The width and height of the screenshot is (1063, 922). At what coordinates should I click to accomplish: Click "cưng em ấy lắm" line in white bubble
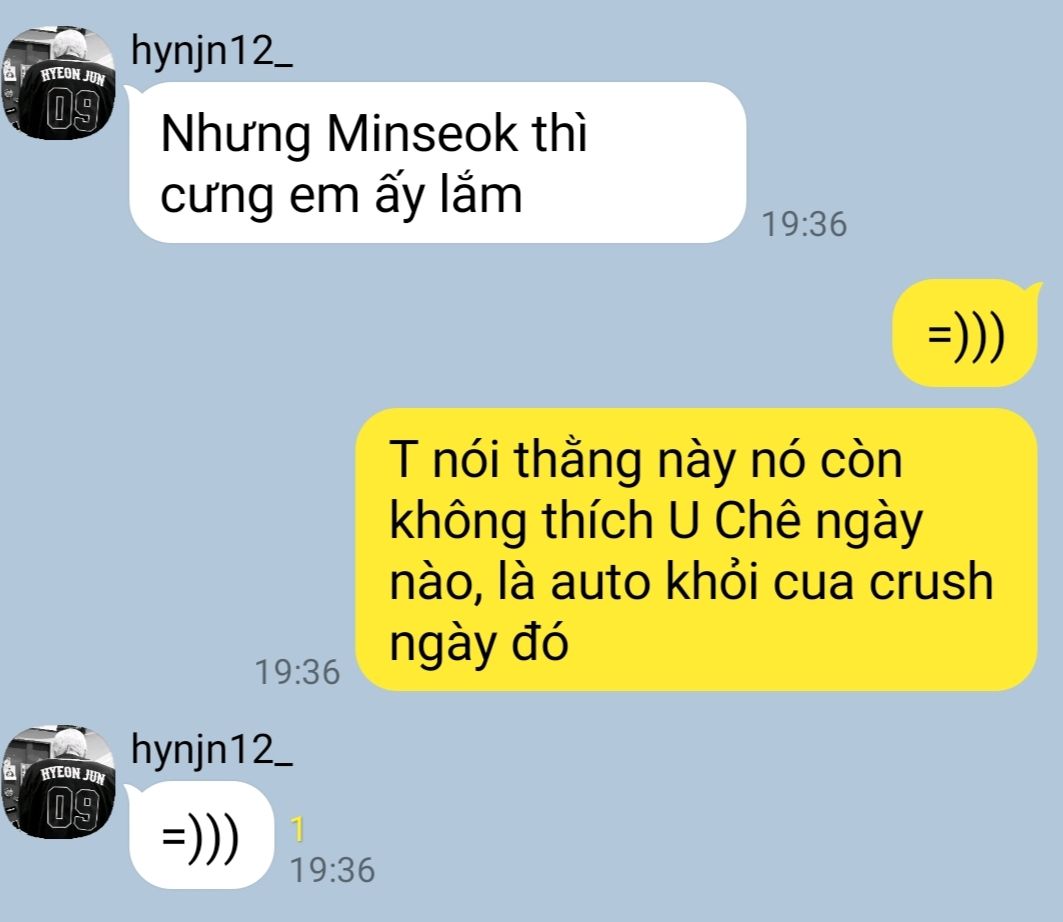pos(341,195)
